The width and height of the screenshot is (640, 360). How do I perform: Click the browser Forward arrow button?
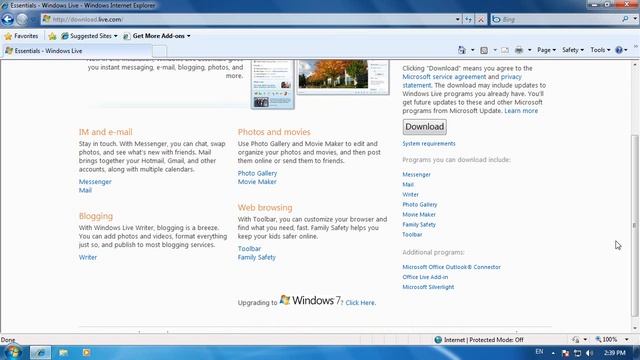22,19
